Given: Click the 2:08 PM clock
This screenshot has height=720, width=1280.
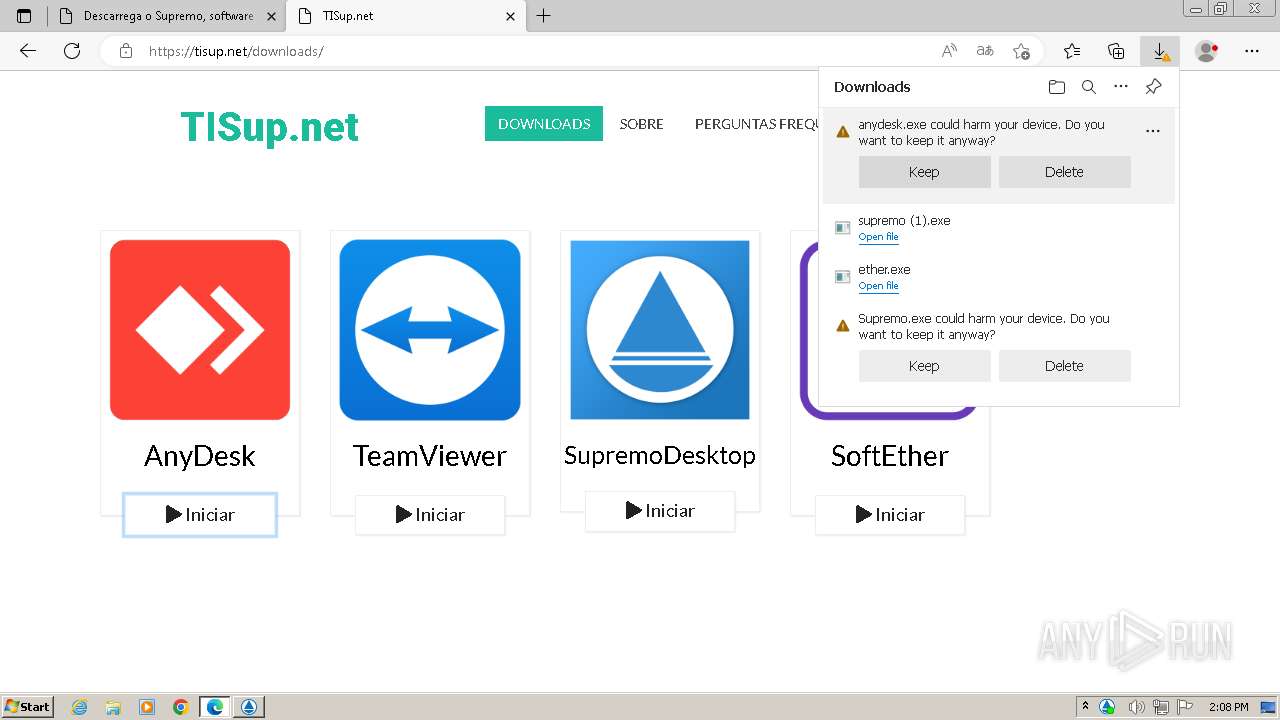Looking at the screenshot, I should pos(1229,707).
